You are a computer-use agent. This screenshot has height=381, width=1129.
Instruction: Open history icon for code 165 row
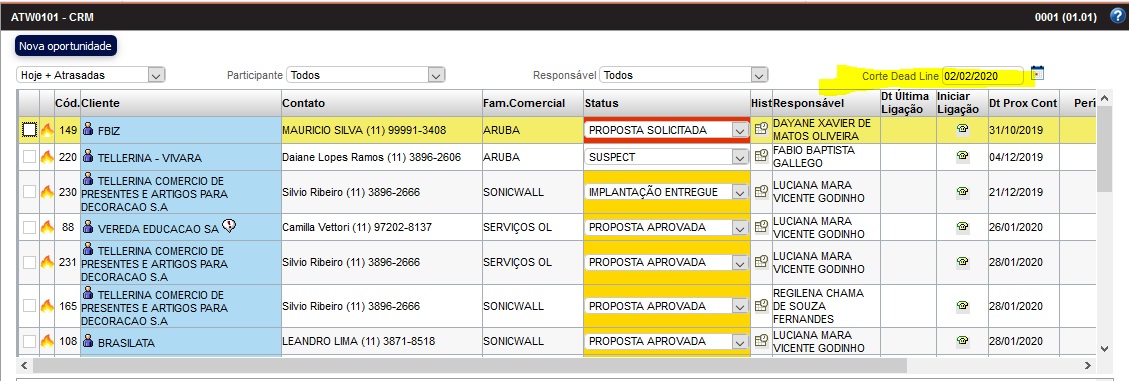coord(761,306)
